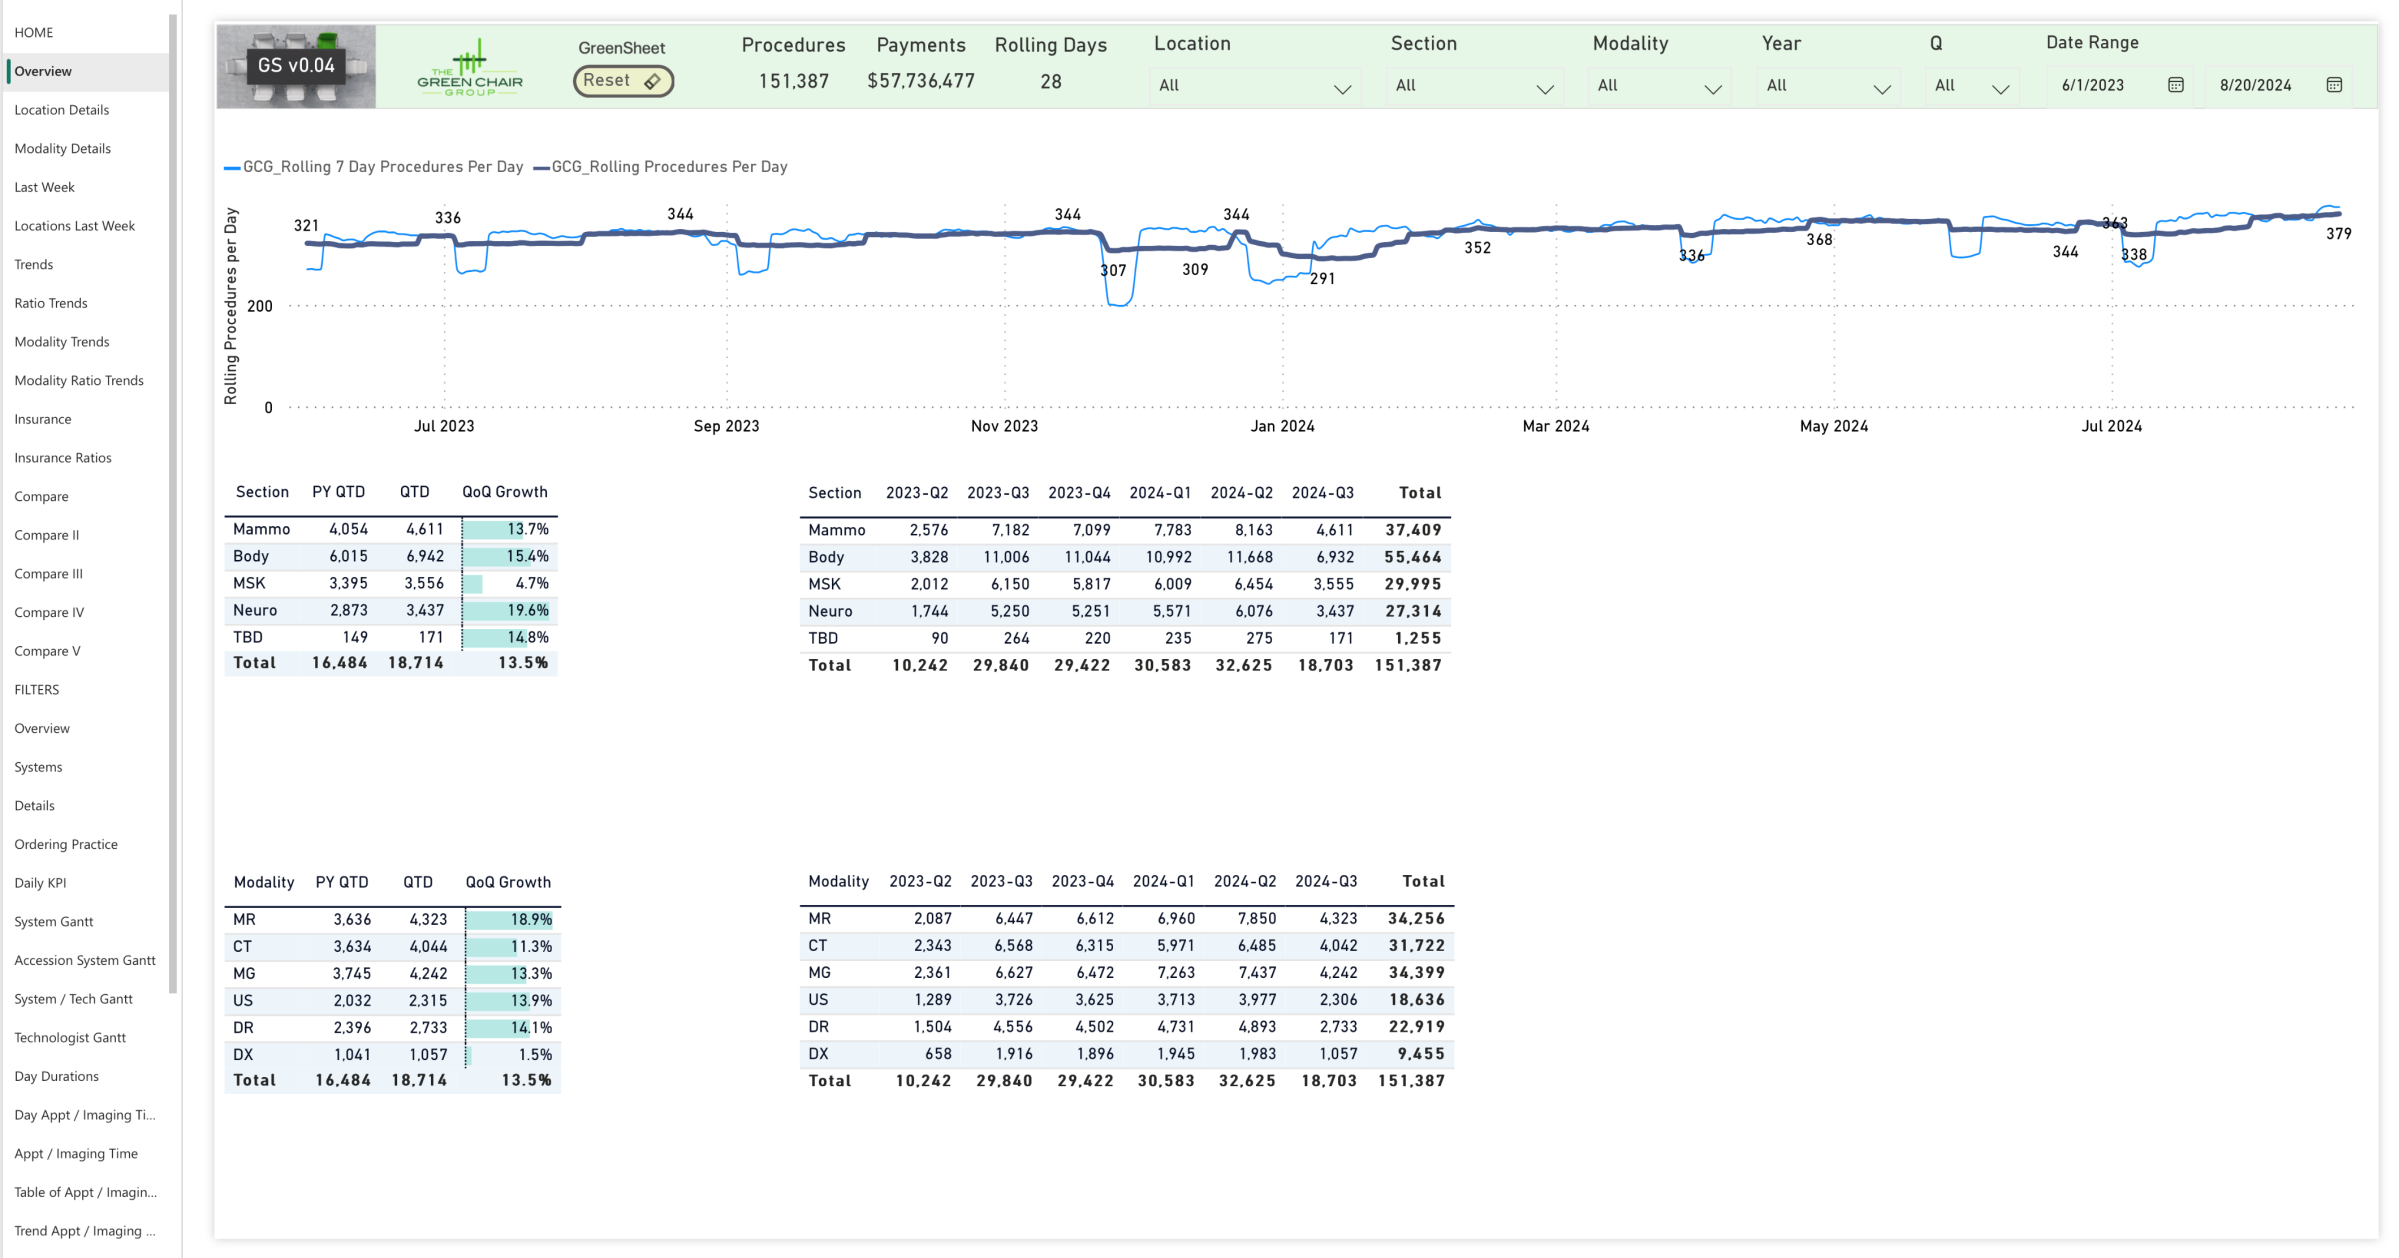Click the Green Chair Group logo

pyautogui.click(x=469, y=68)
